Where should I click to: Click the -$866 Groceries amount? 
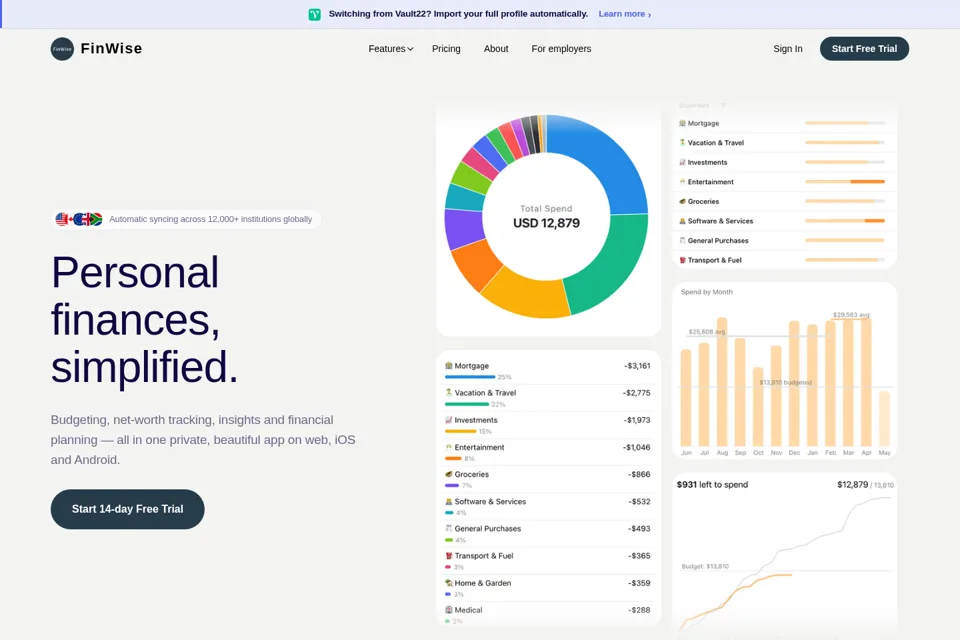(x=639, y=474)
